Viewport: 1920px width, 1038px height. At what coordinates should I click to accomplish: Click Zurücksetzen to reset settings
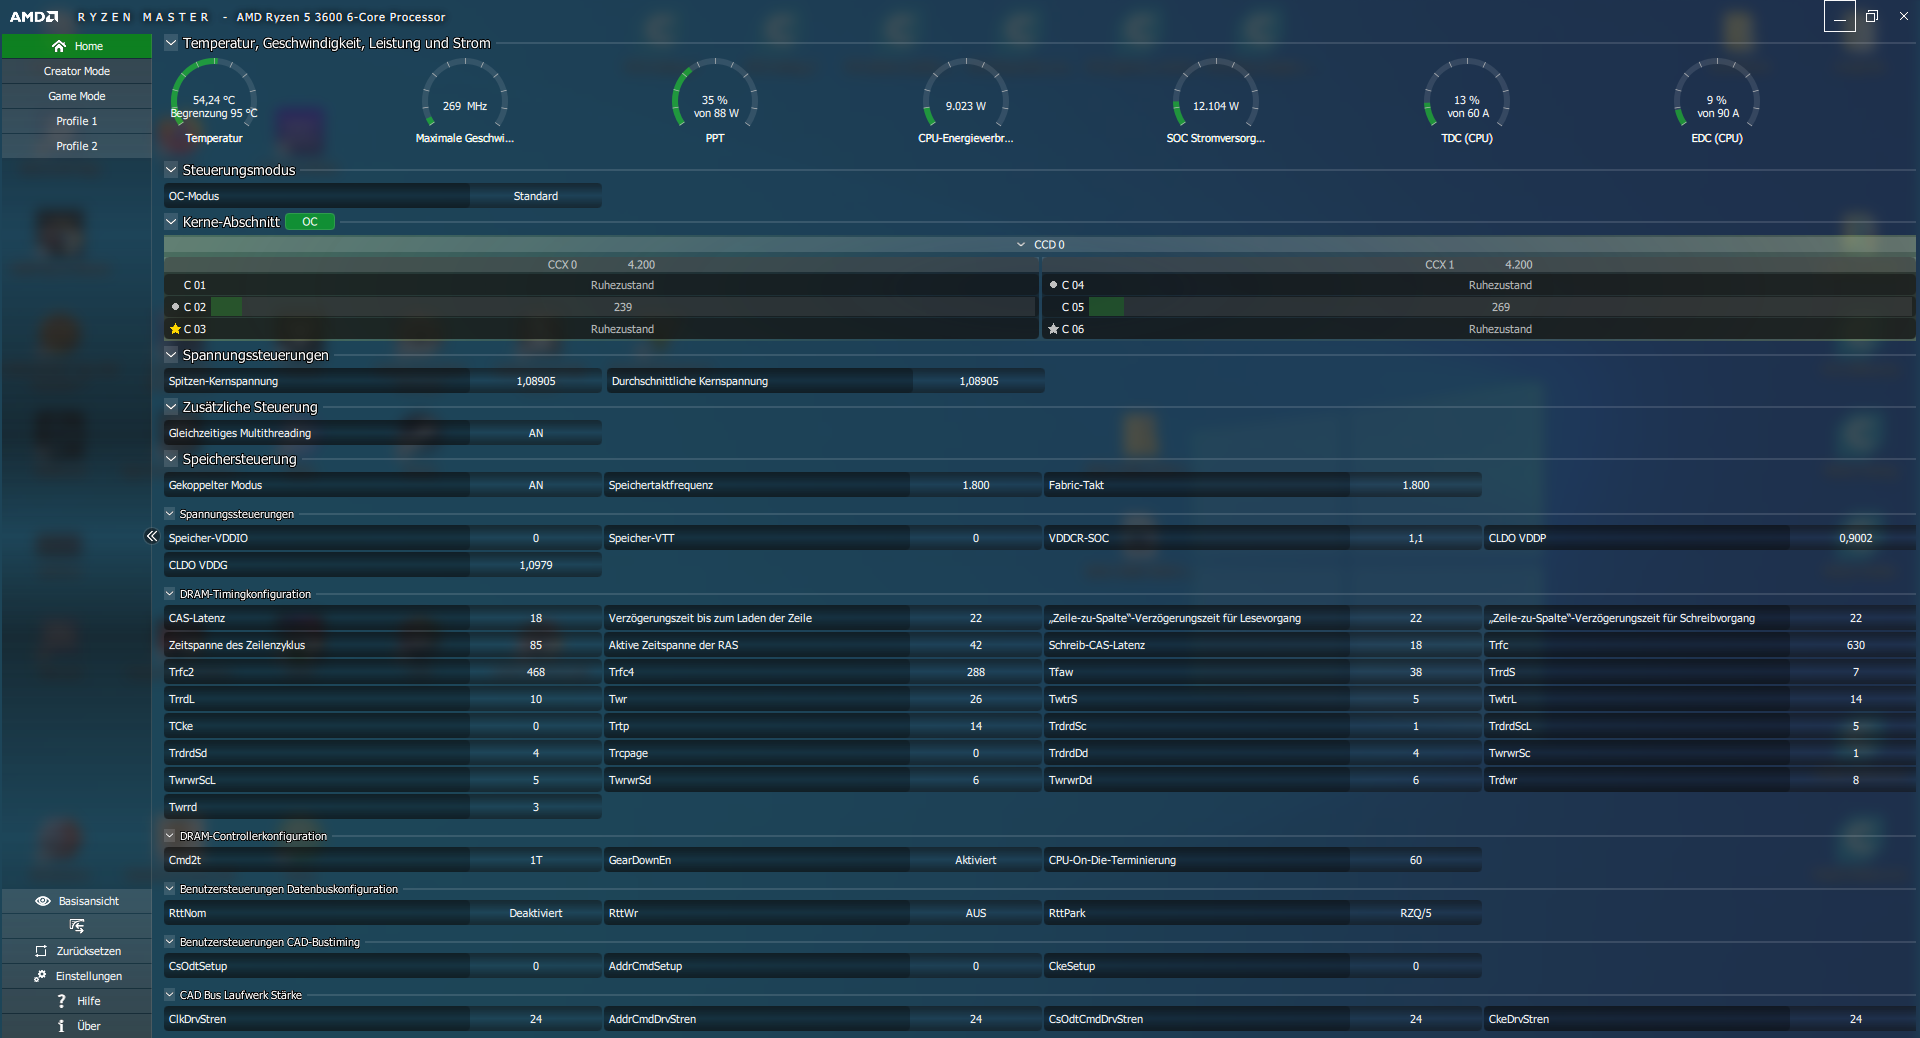pos(77,951)
